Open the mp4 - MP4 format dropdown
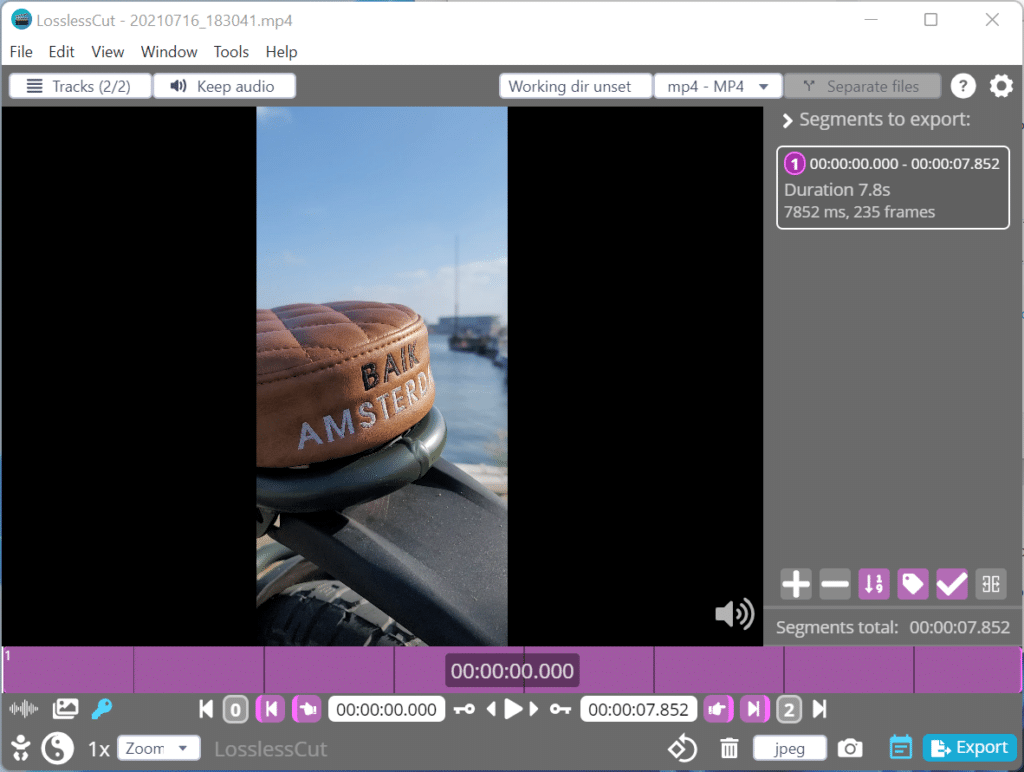1024x772 pixels. [x=718, y=86]
